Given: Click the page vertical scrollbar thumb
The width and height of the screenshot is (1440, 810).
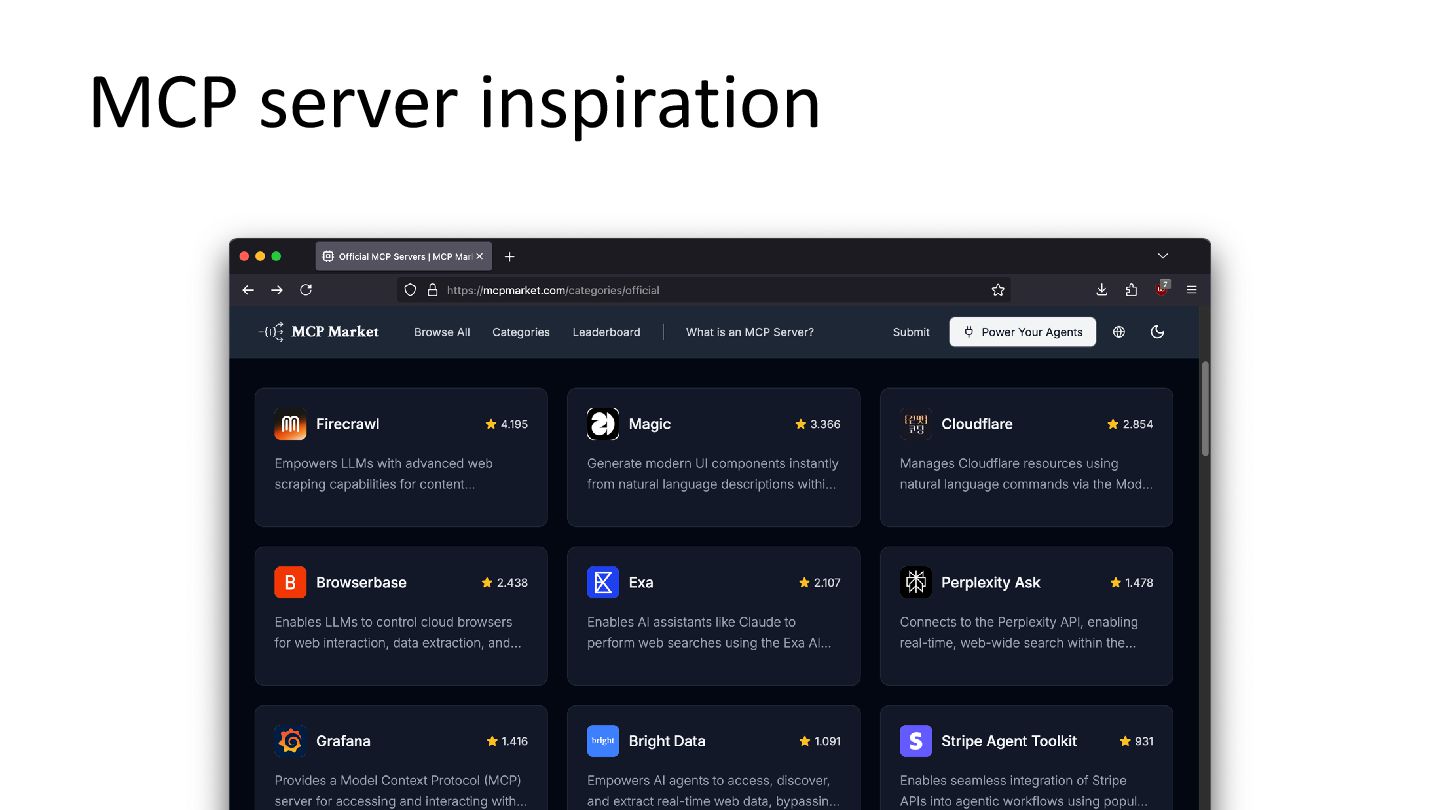Looking at the screenshot, I should coord(1205,408).
